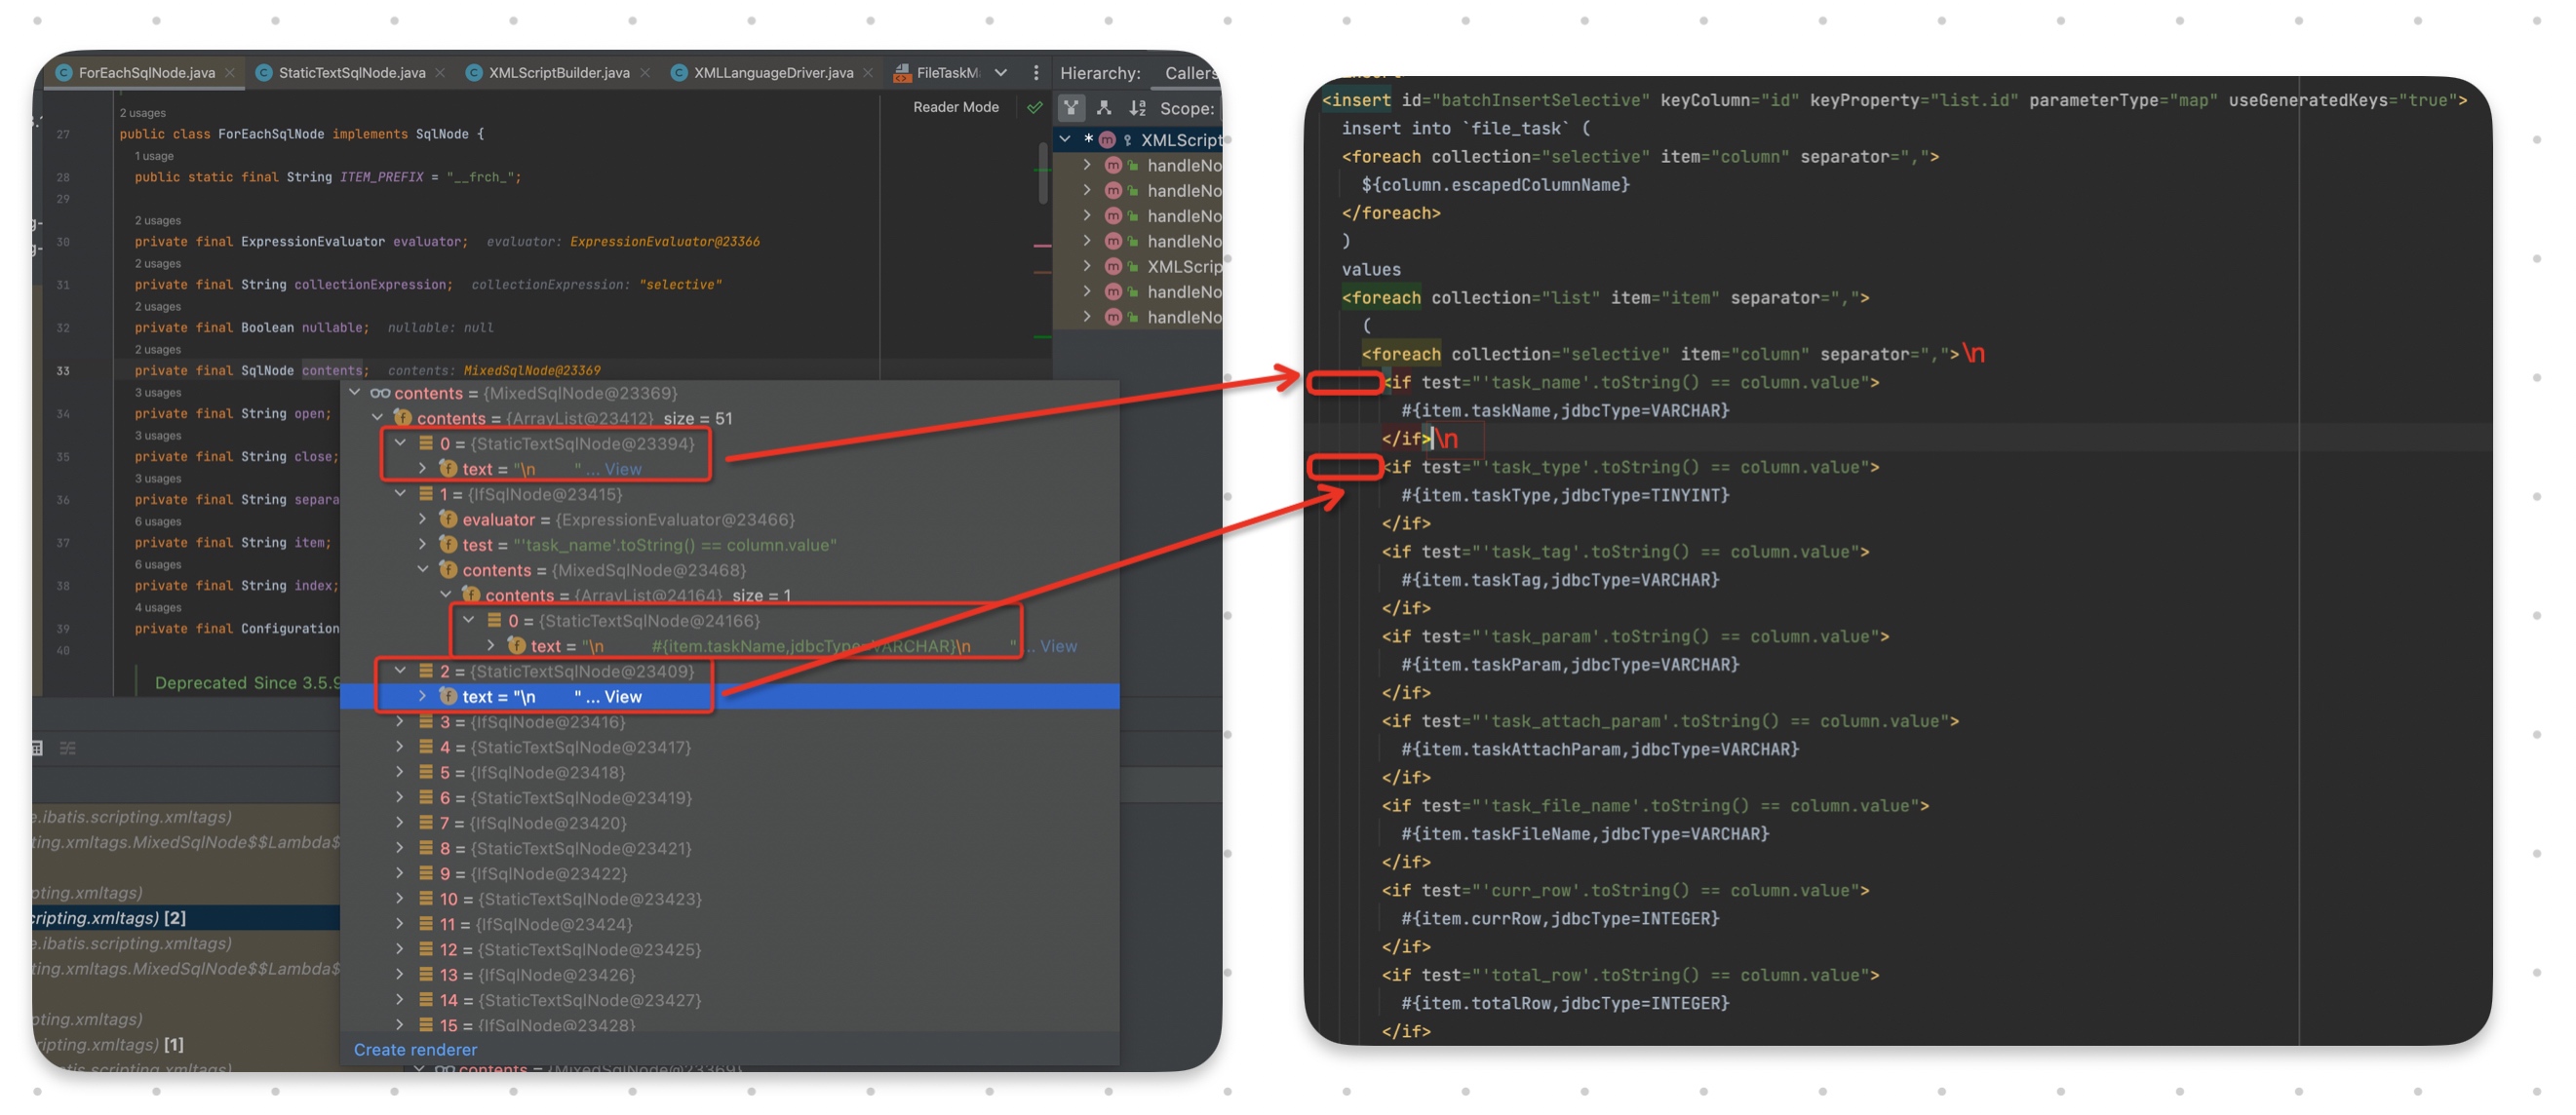
Task: Collapse element 0 StaticTextSqlNode@23394
Action: pyautogui.click(x=400, y=443)
